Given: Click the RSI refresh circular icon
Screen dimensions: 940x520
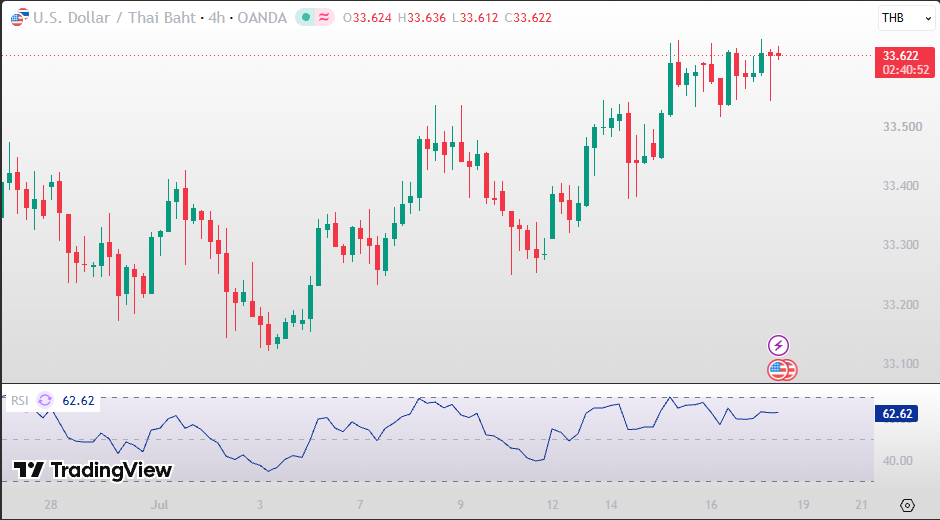Looking at the screenshot, I should 45,400.
